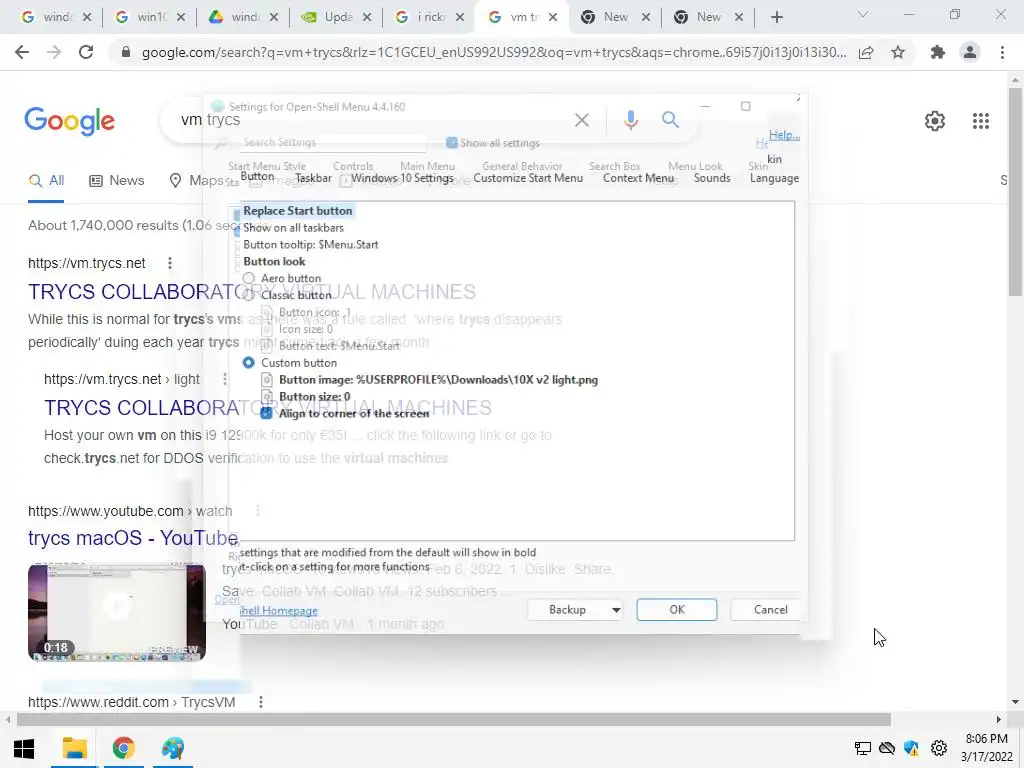
Task: Open the taskbar clock showing 8:06 PM
Action: point(986,748)
